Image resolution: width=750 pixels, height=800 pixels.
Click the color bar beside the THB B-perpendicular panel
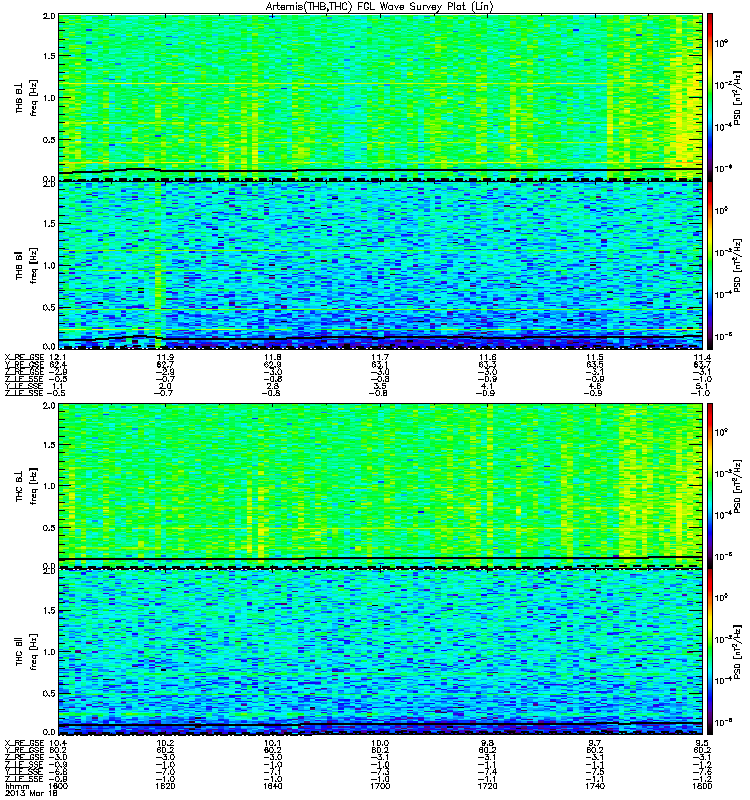point(709,96)
